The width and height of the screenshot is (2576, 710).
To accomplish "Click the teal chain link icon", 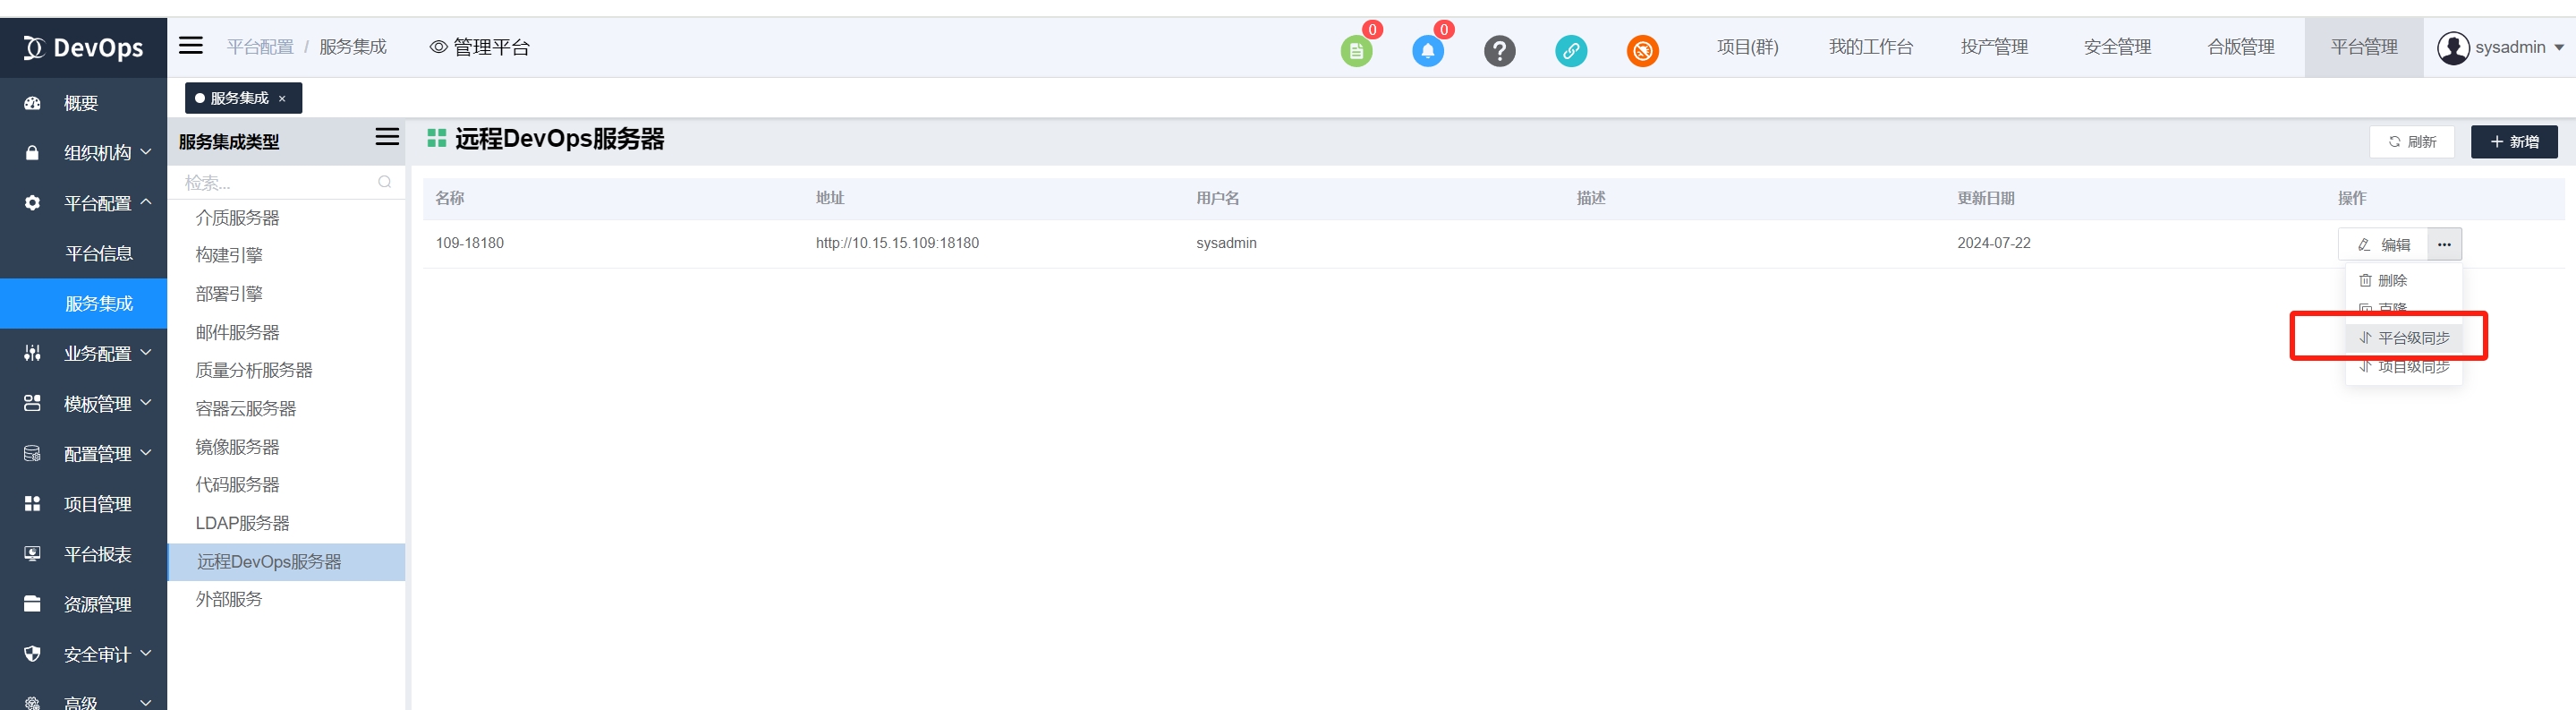I will tap(1571, 51).
